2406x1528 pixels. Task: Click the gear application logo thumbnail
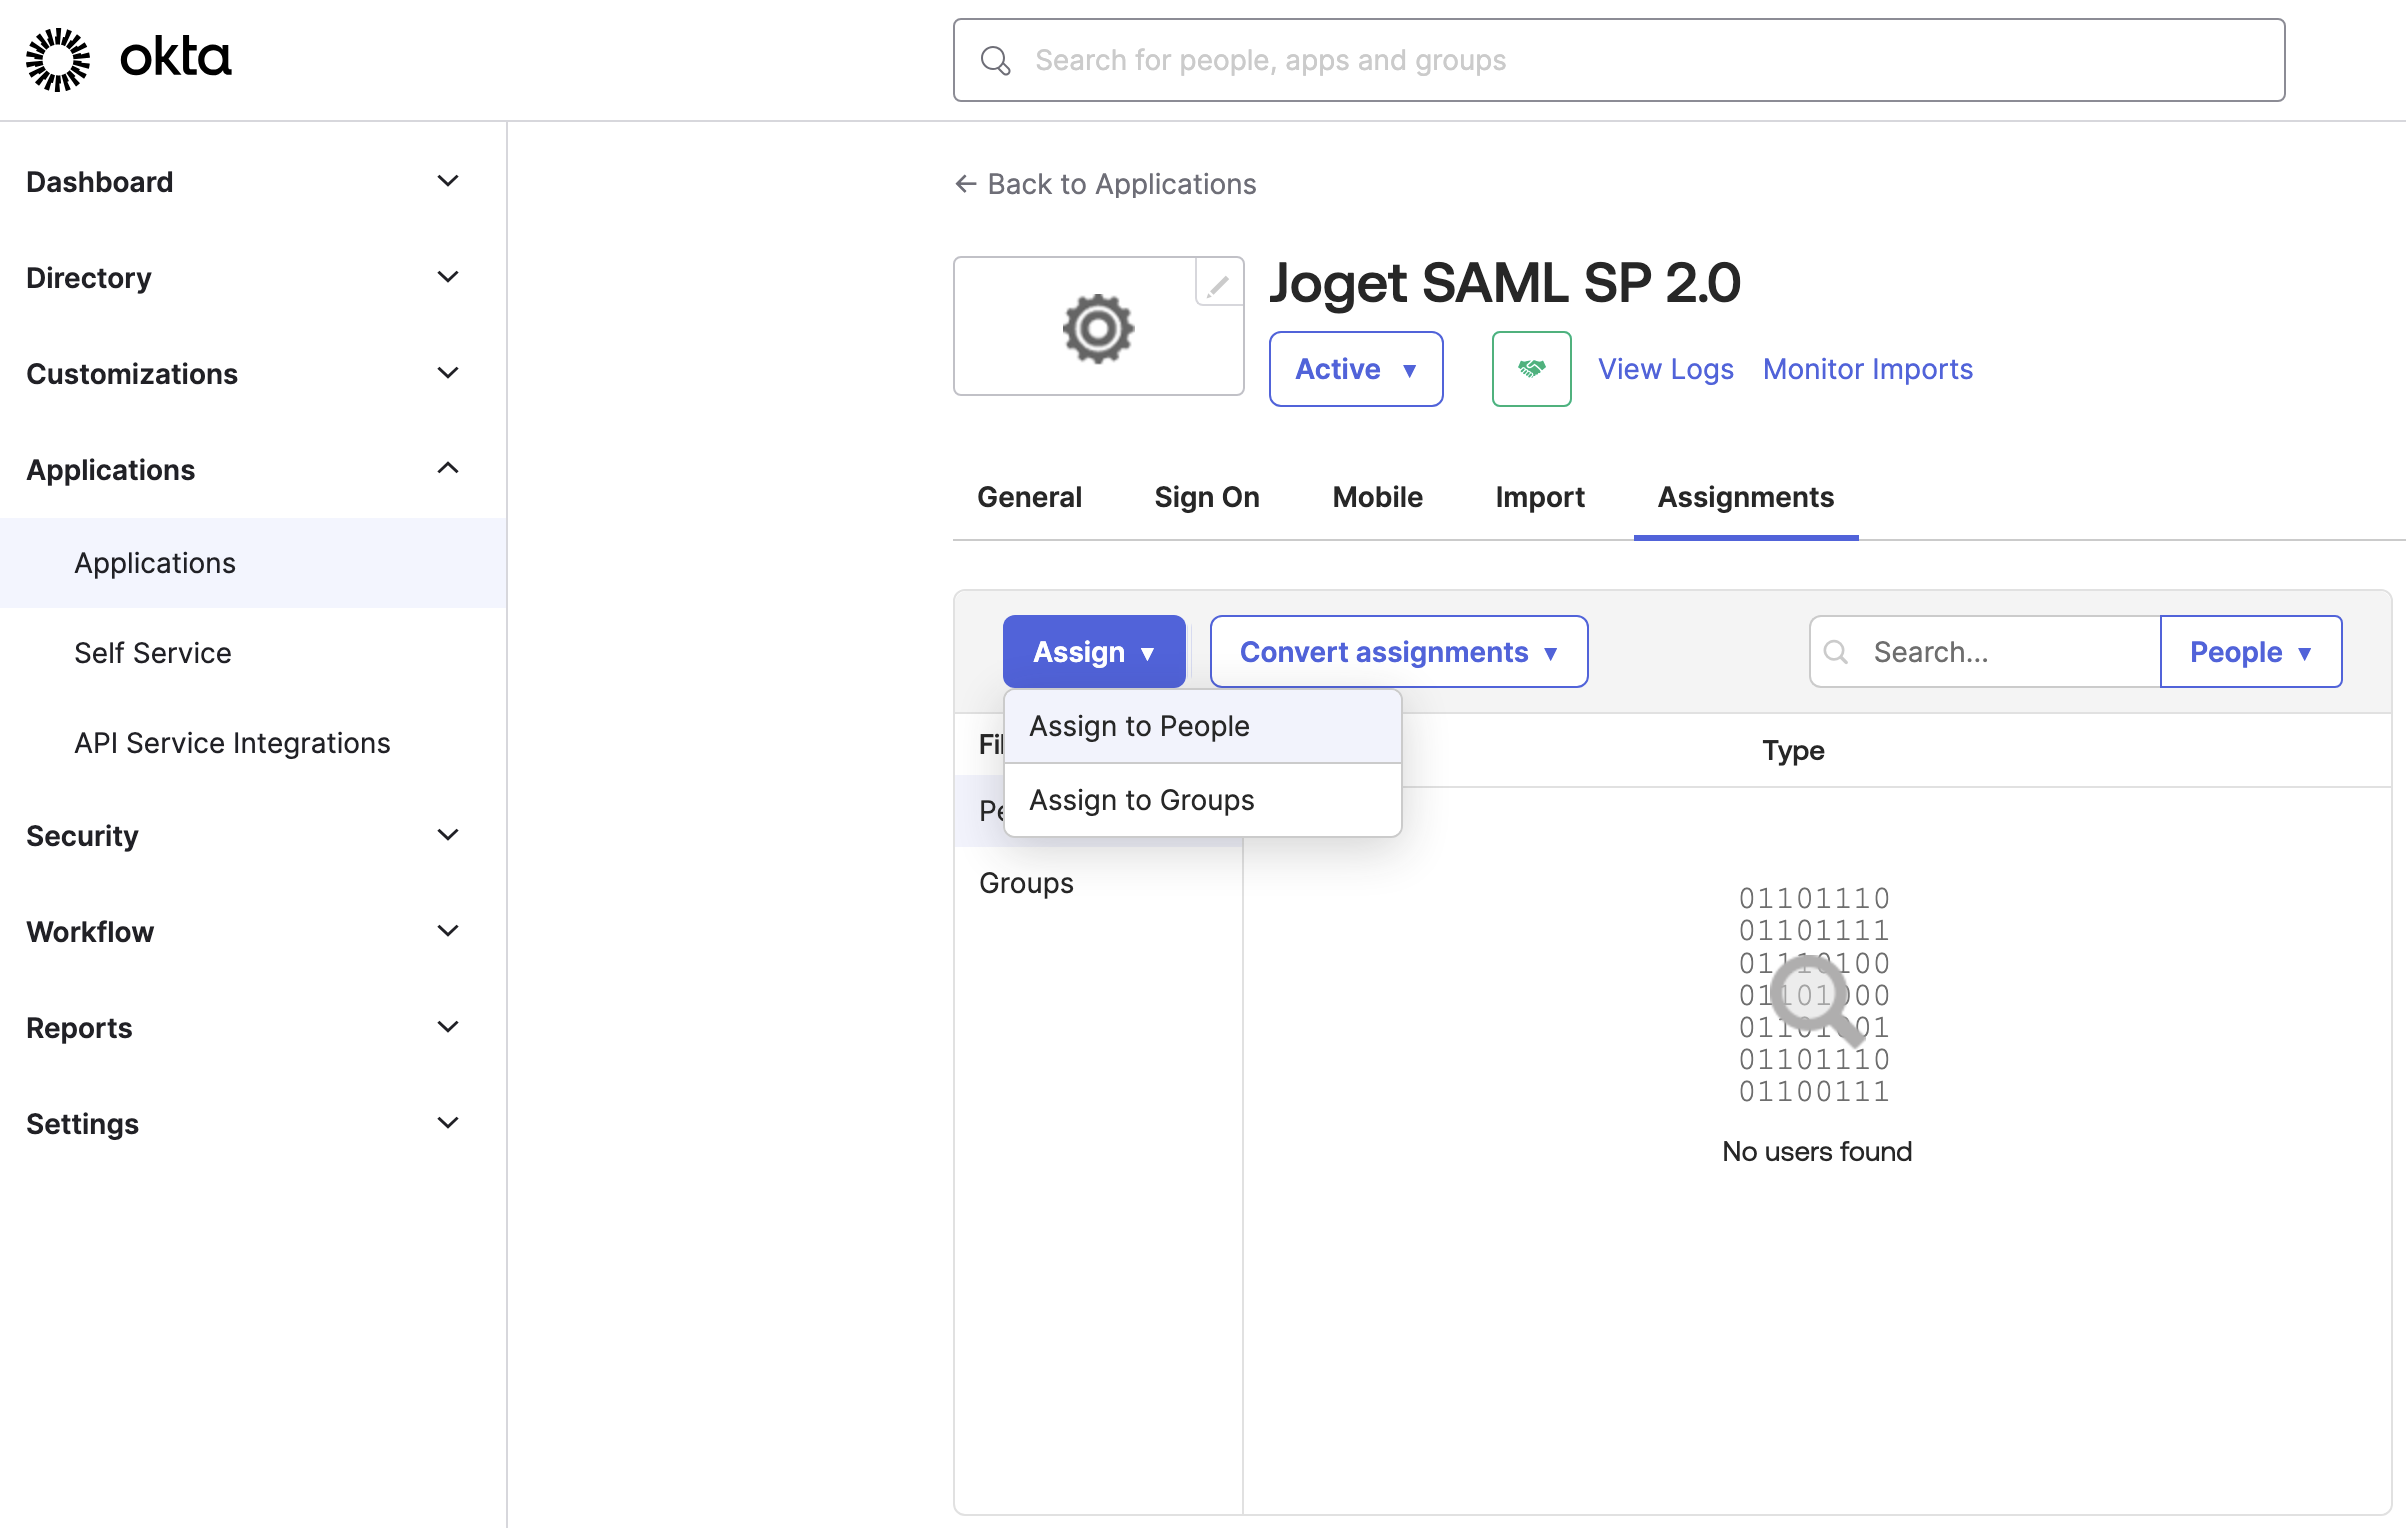[x=1097, y=328]
